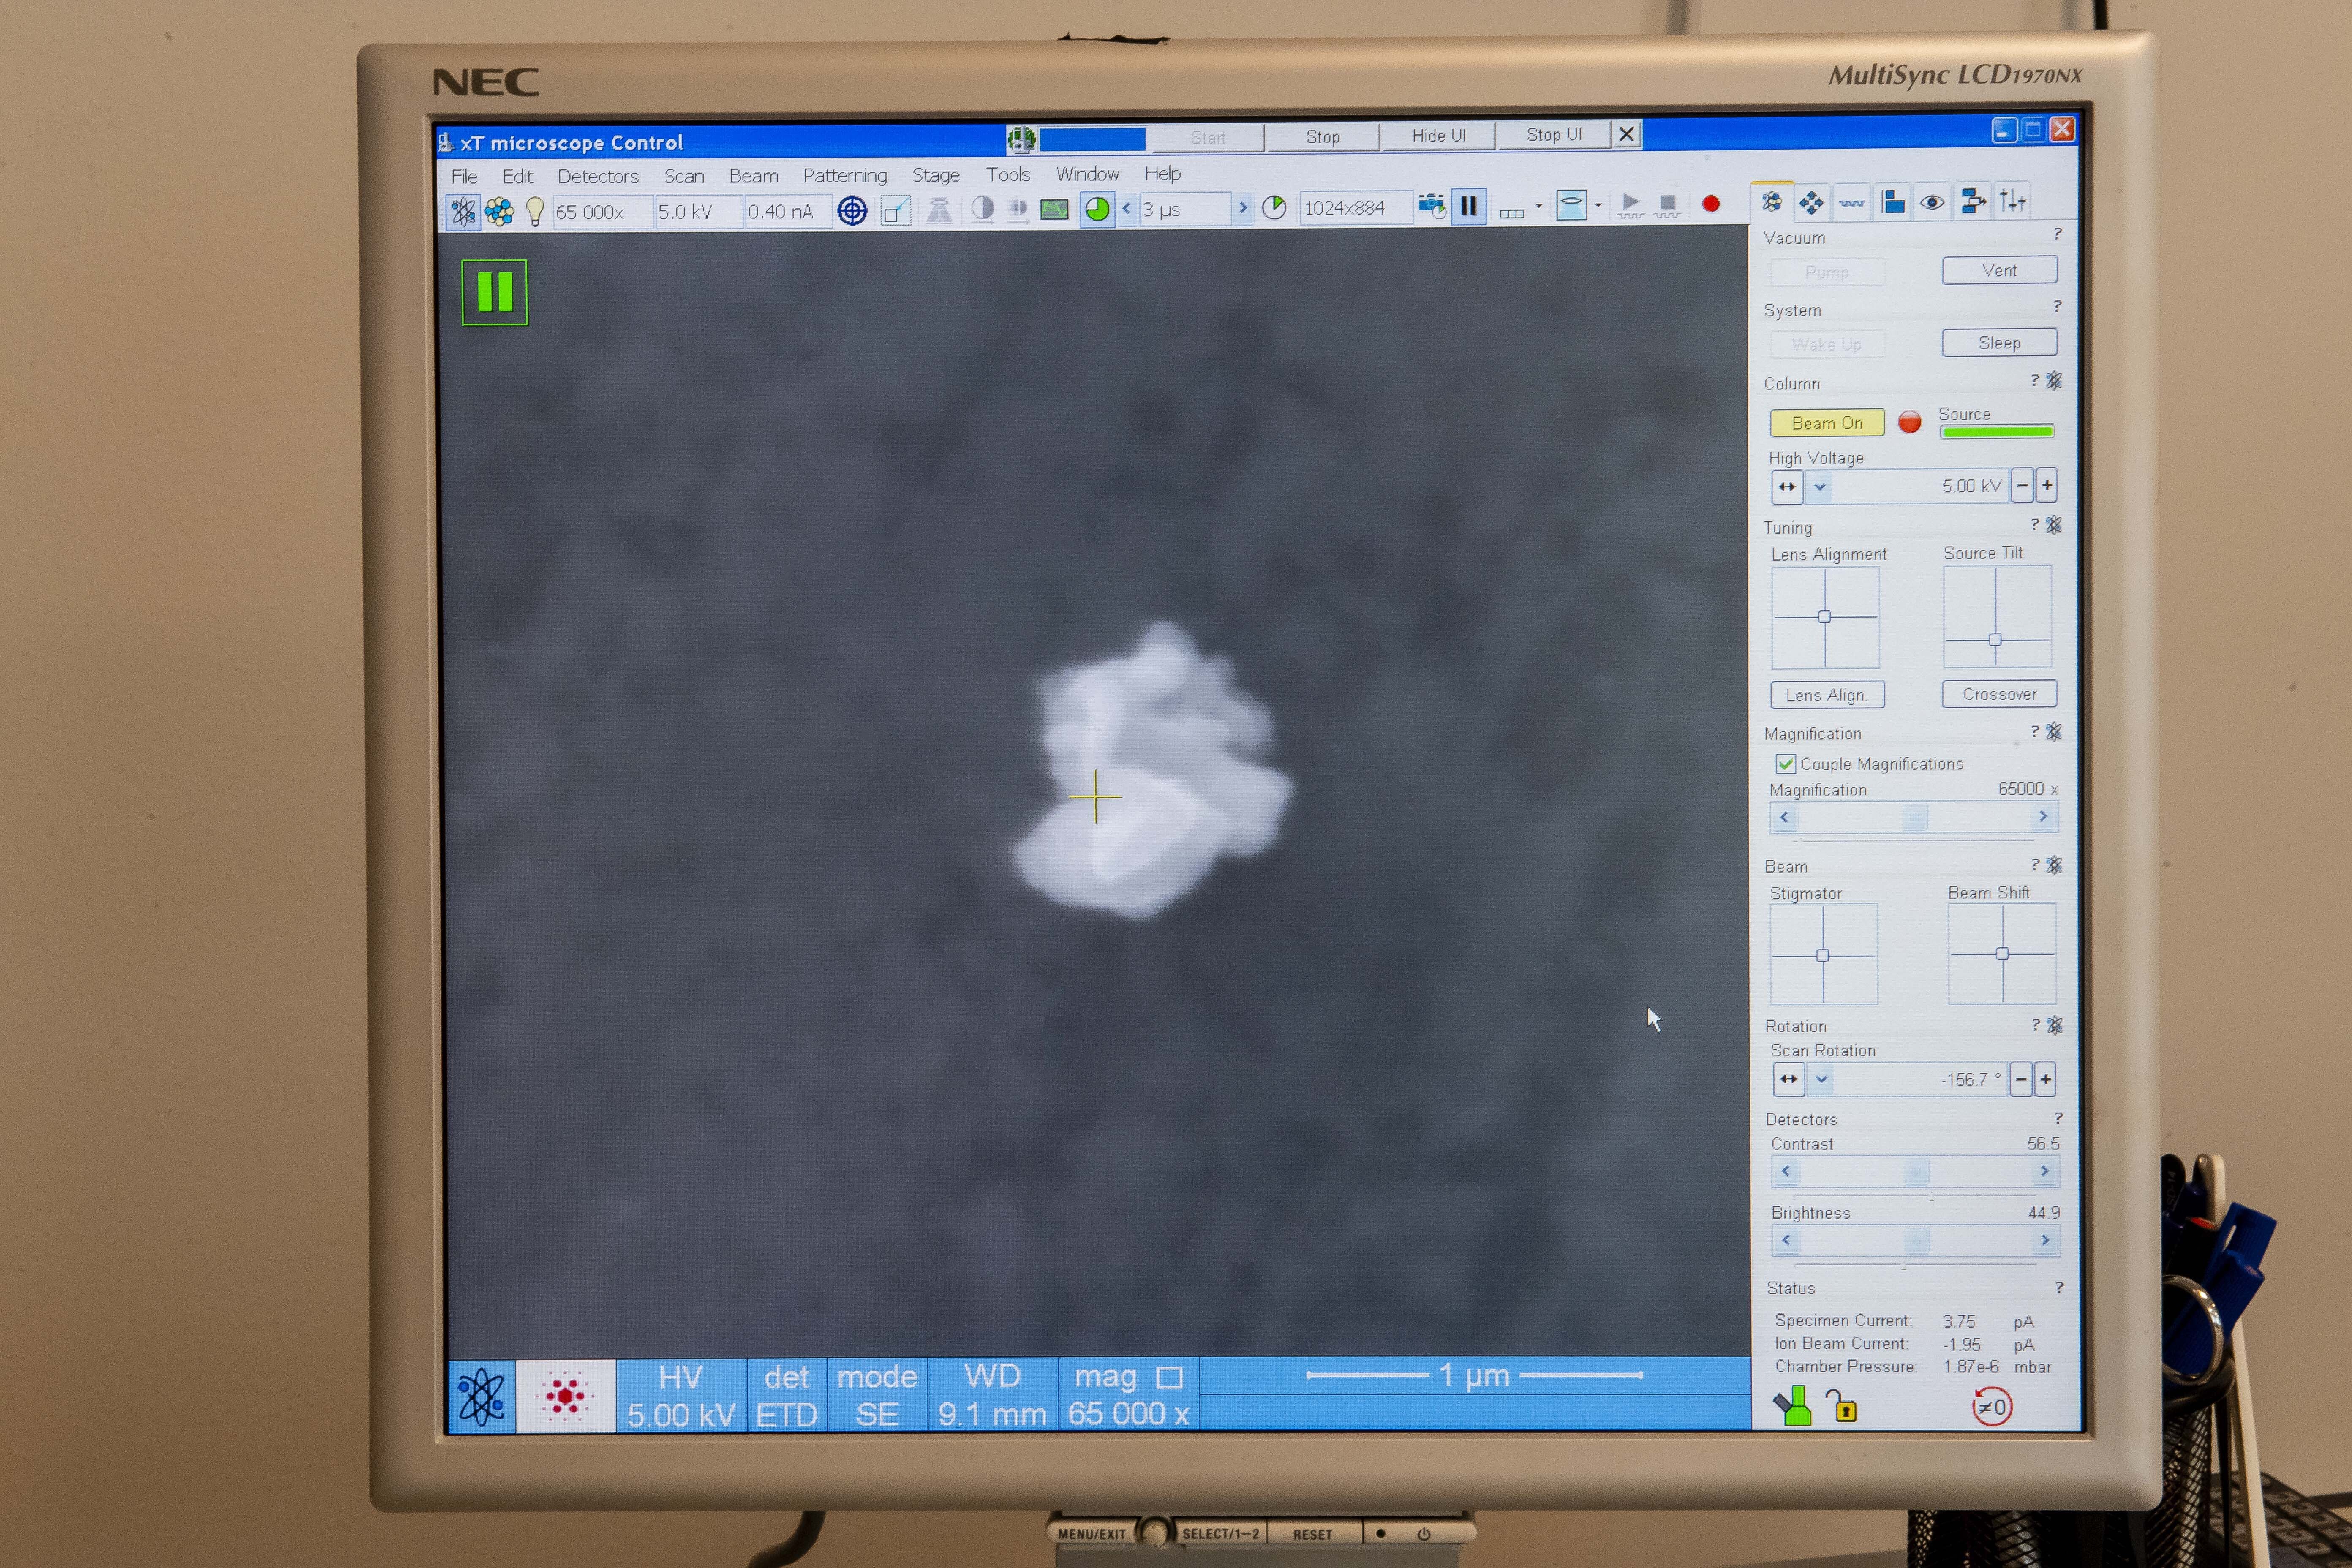Image resolution: width=2352 pixels, height=1568 pixels.
Task: Expand the lens mode icon dropdown arrow
Action: [1598, 206]
